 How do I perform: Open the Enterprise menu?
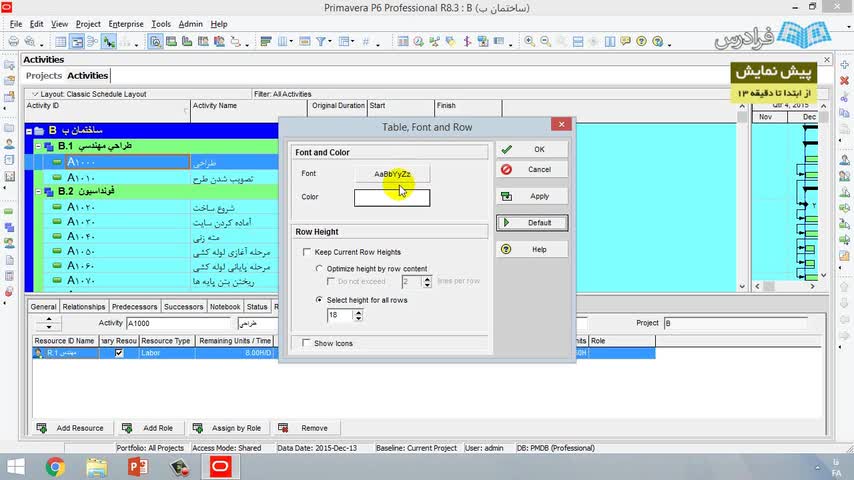[126, 24]
